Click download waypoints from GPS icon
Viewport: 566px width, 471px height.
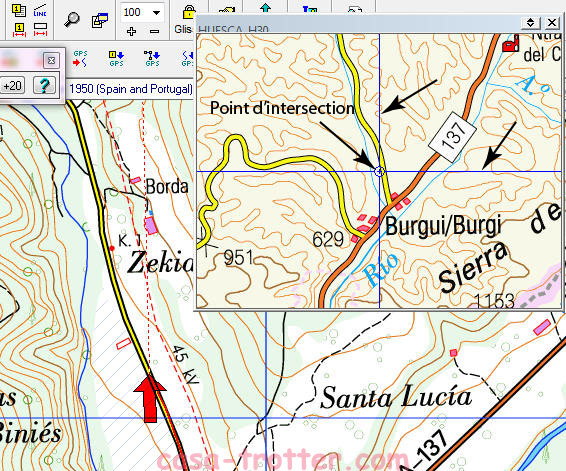pos(116,58)
